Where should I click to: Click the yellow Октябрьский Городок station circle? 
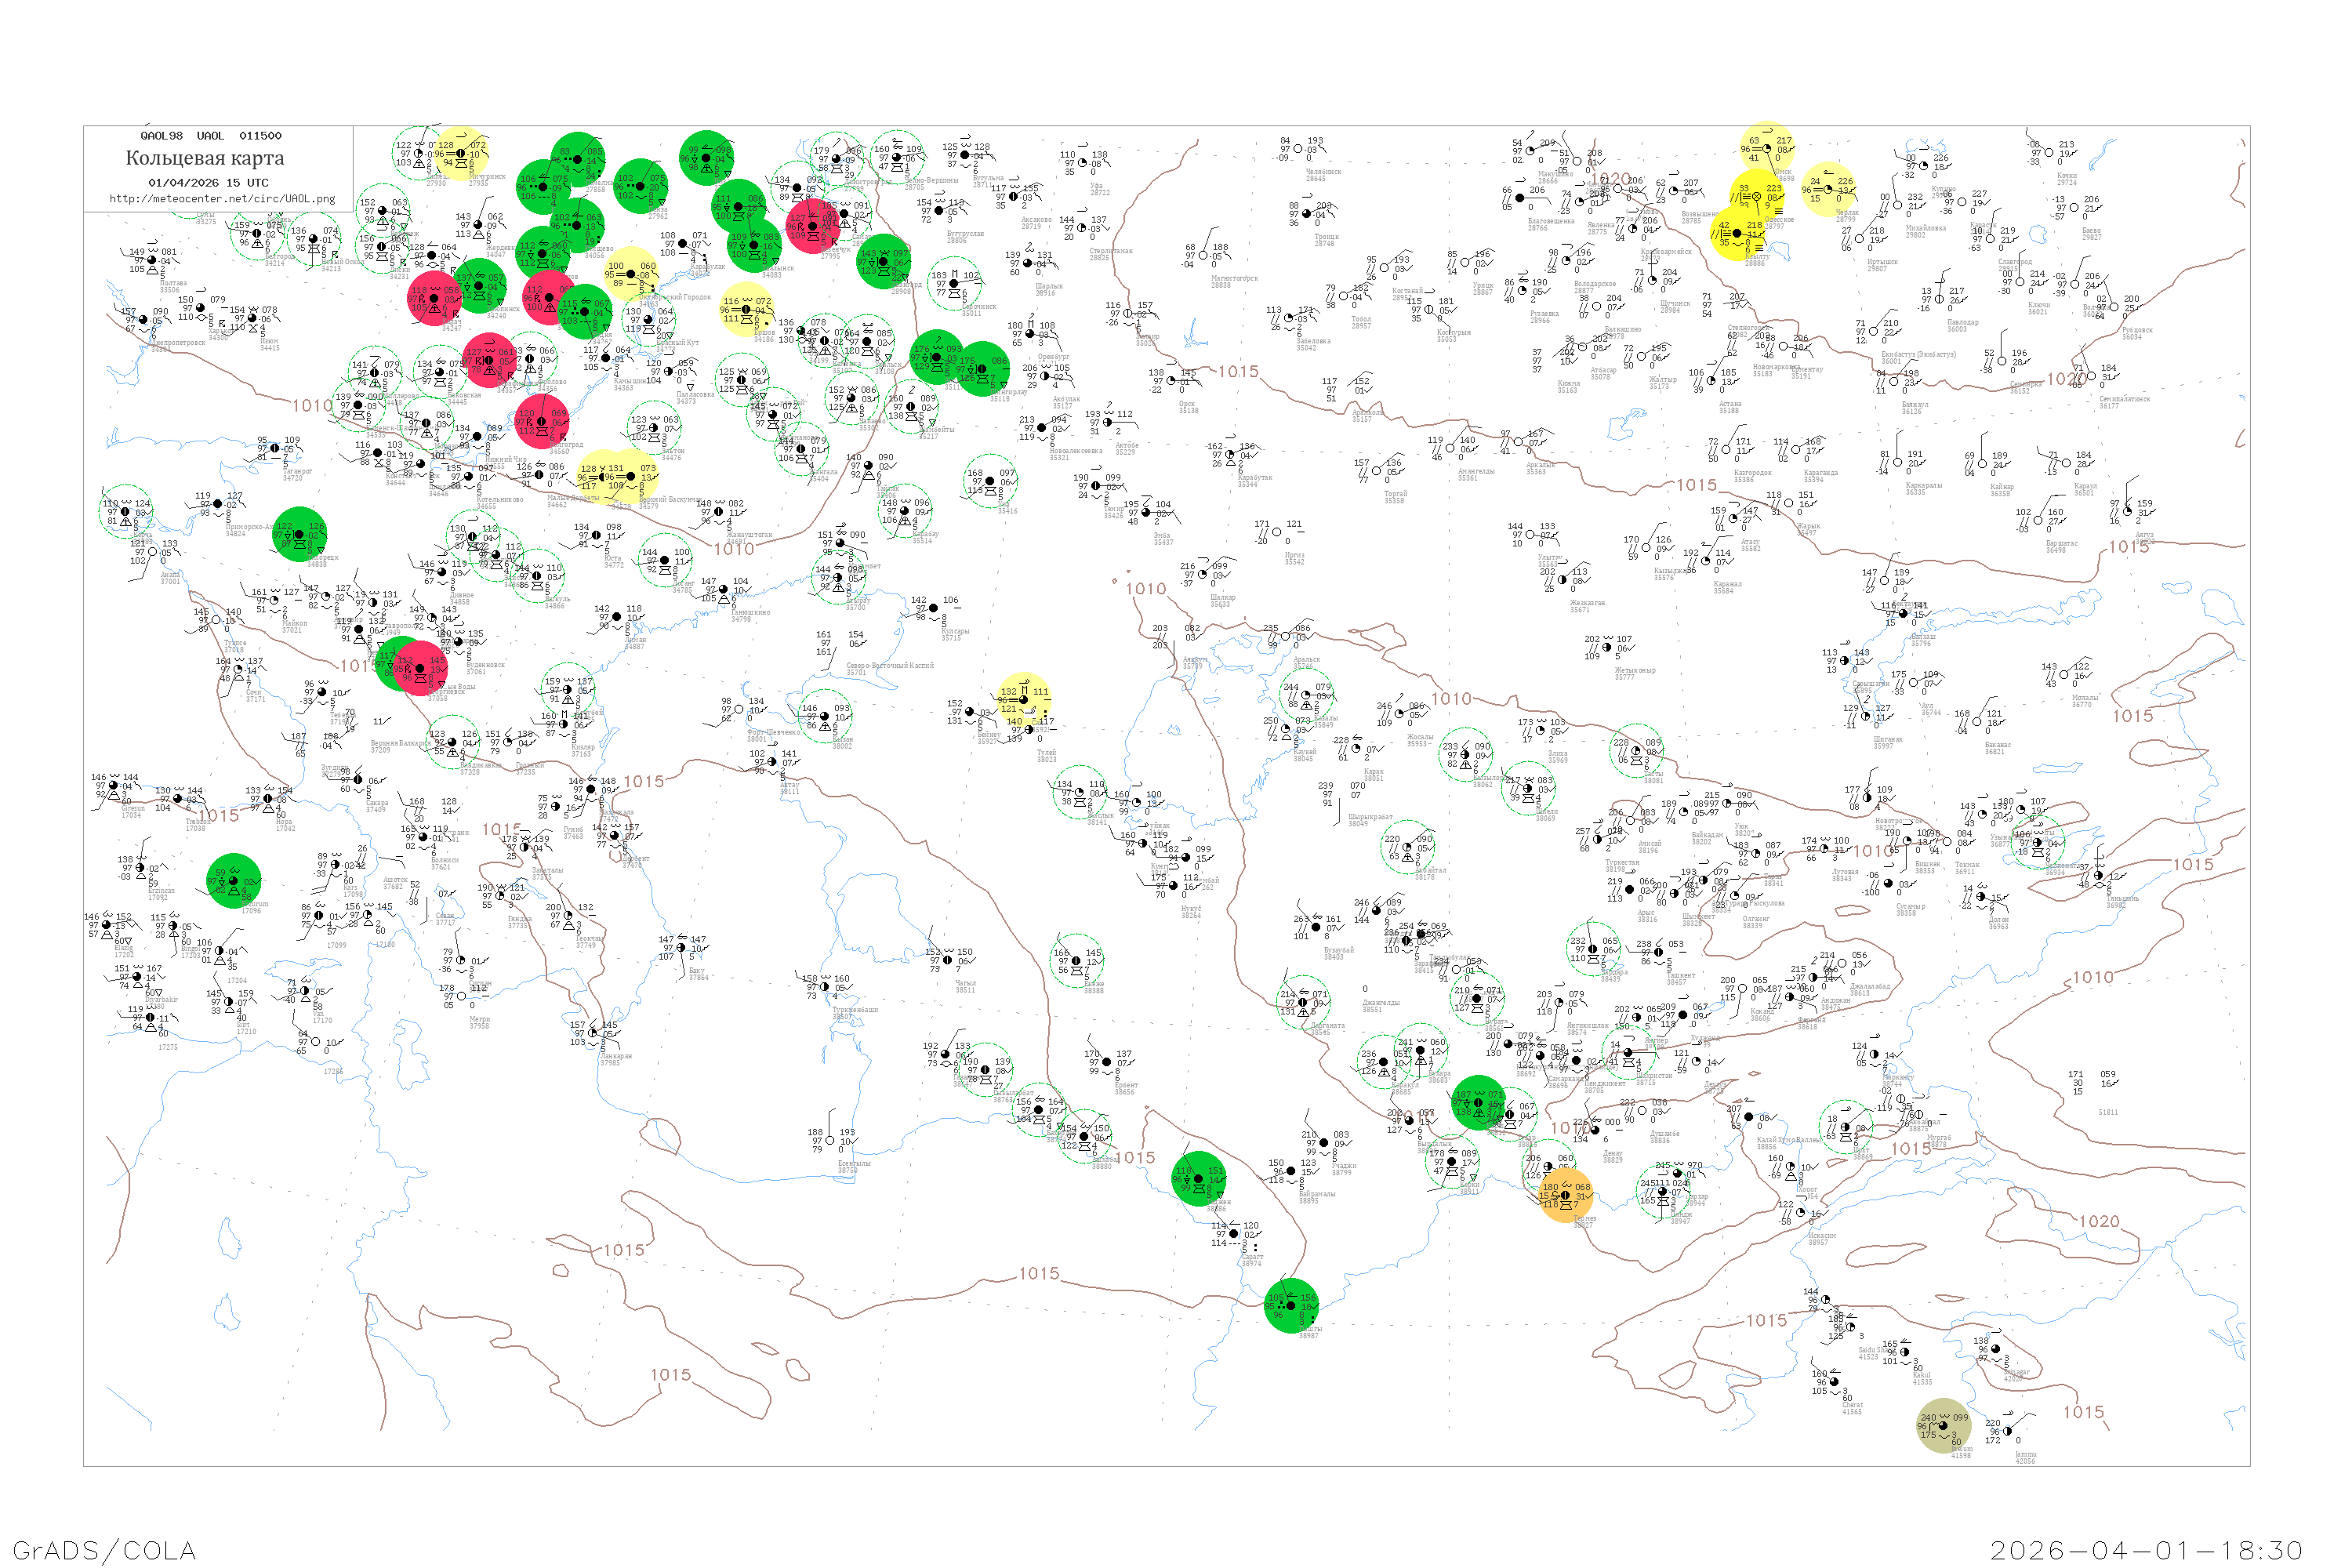pos(631,273)
